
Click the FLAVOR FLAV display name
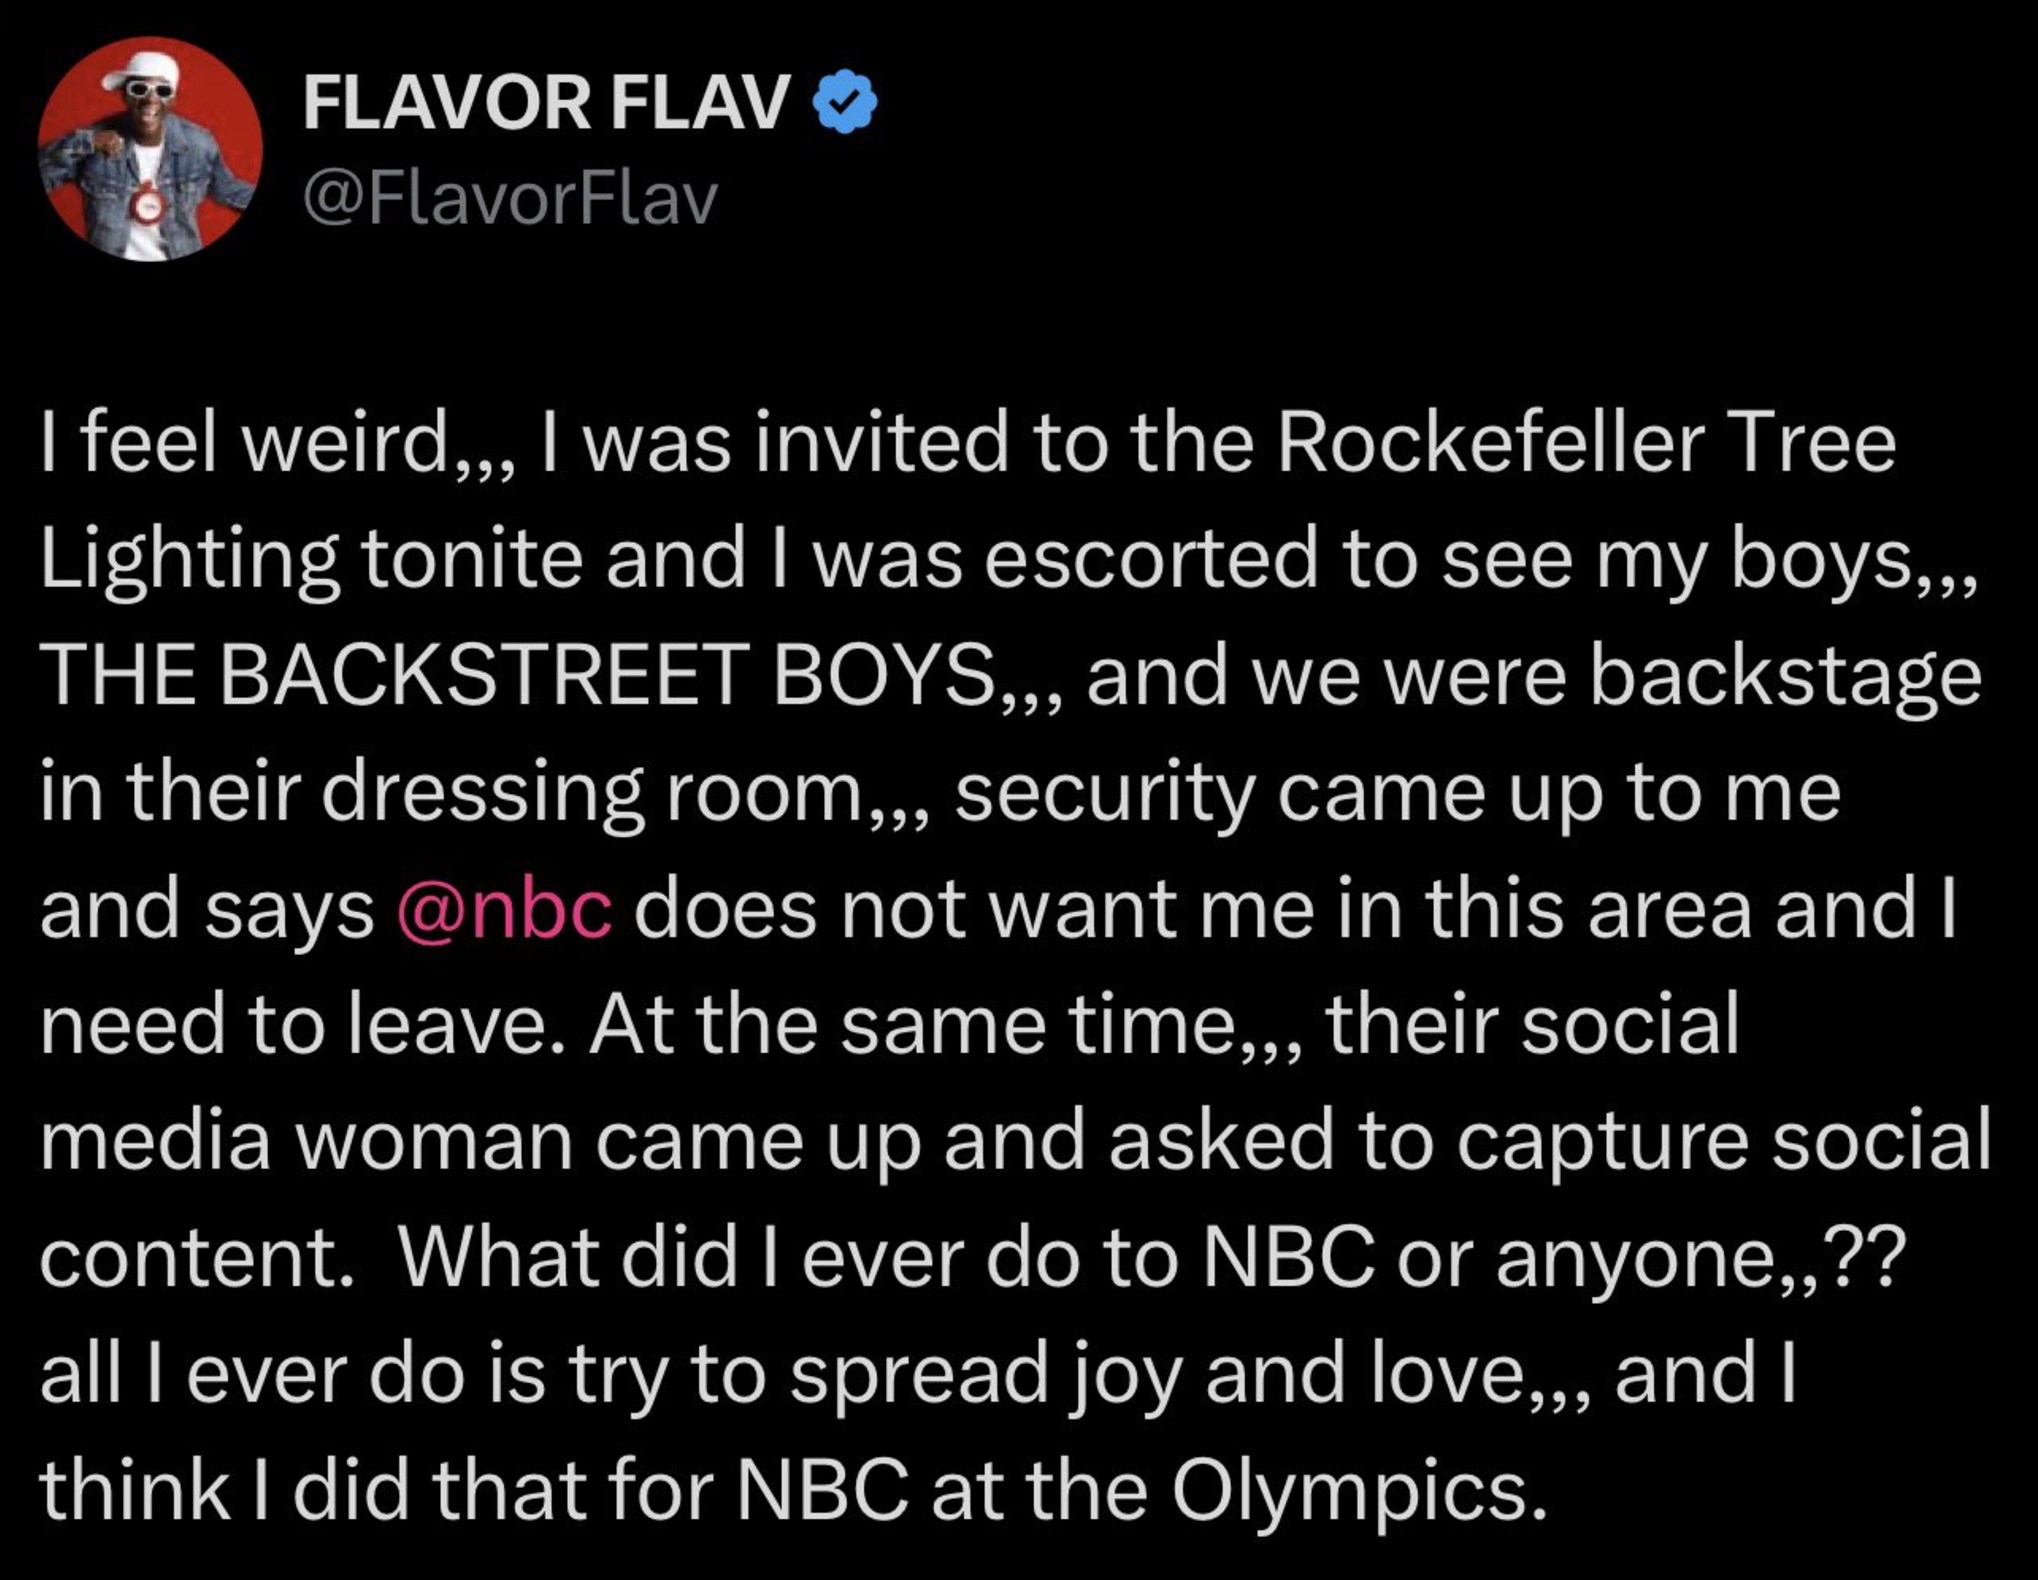(546, 103)
